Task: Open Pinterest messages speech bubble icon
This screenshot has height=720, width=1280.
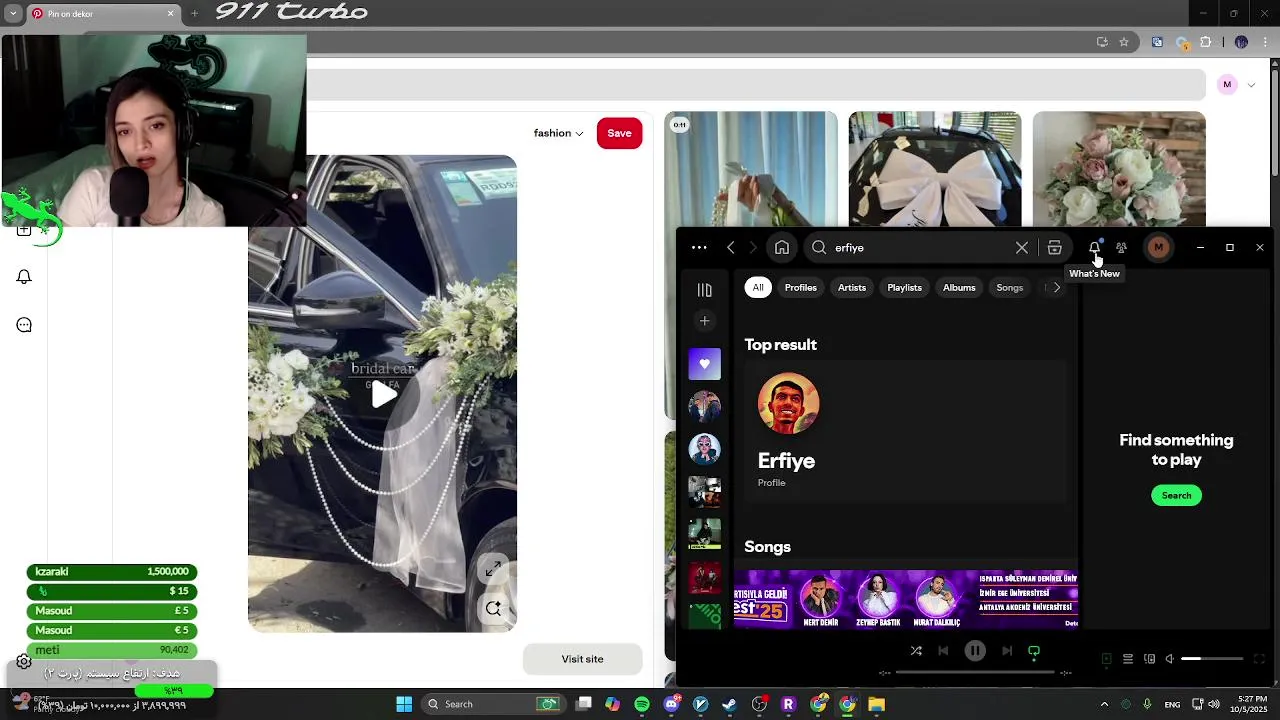Action: point(24,325)
